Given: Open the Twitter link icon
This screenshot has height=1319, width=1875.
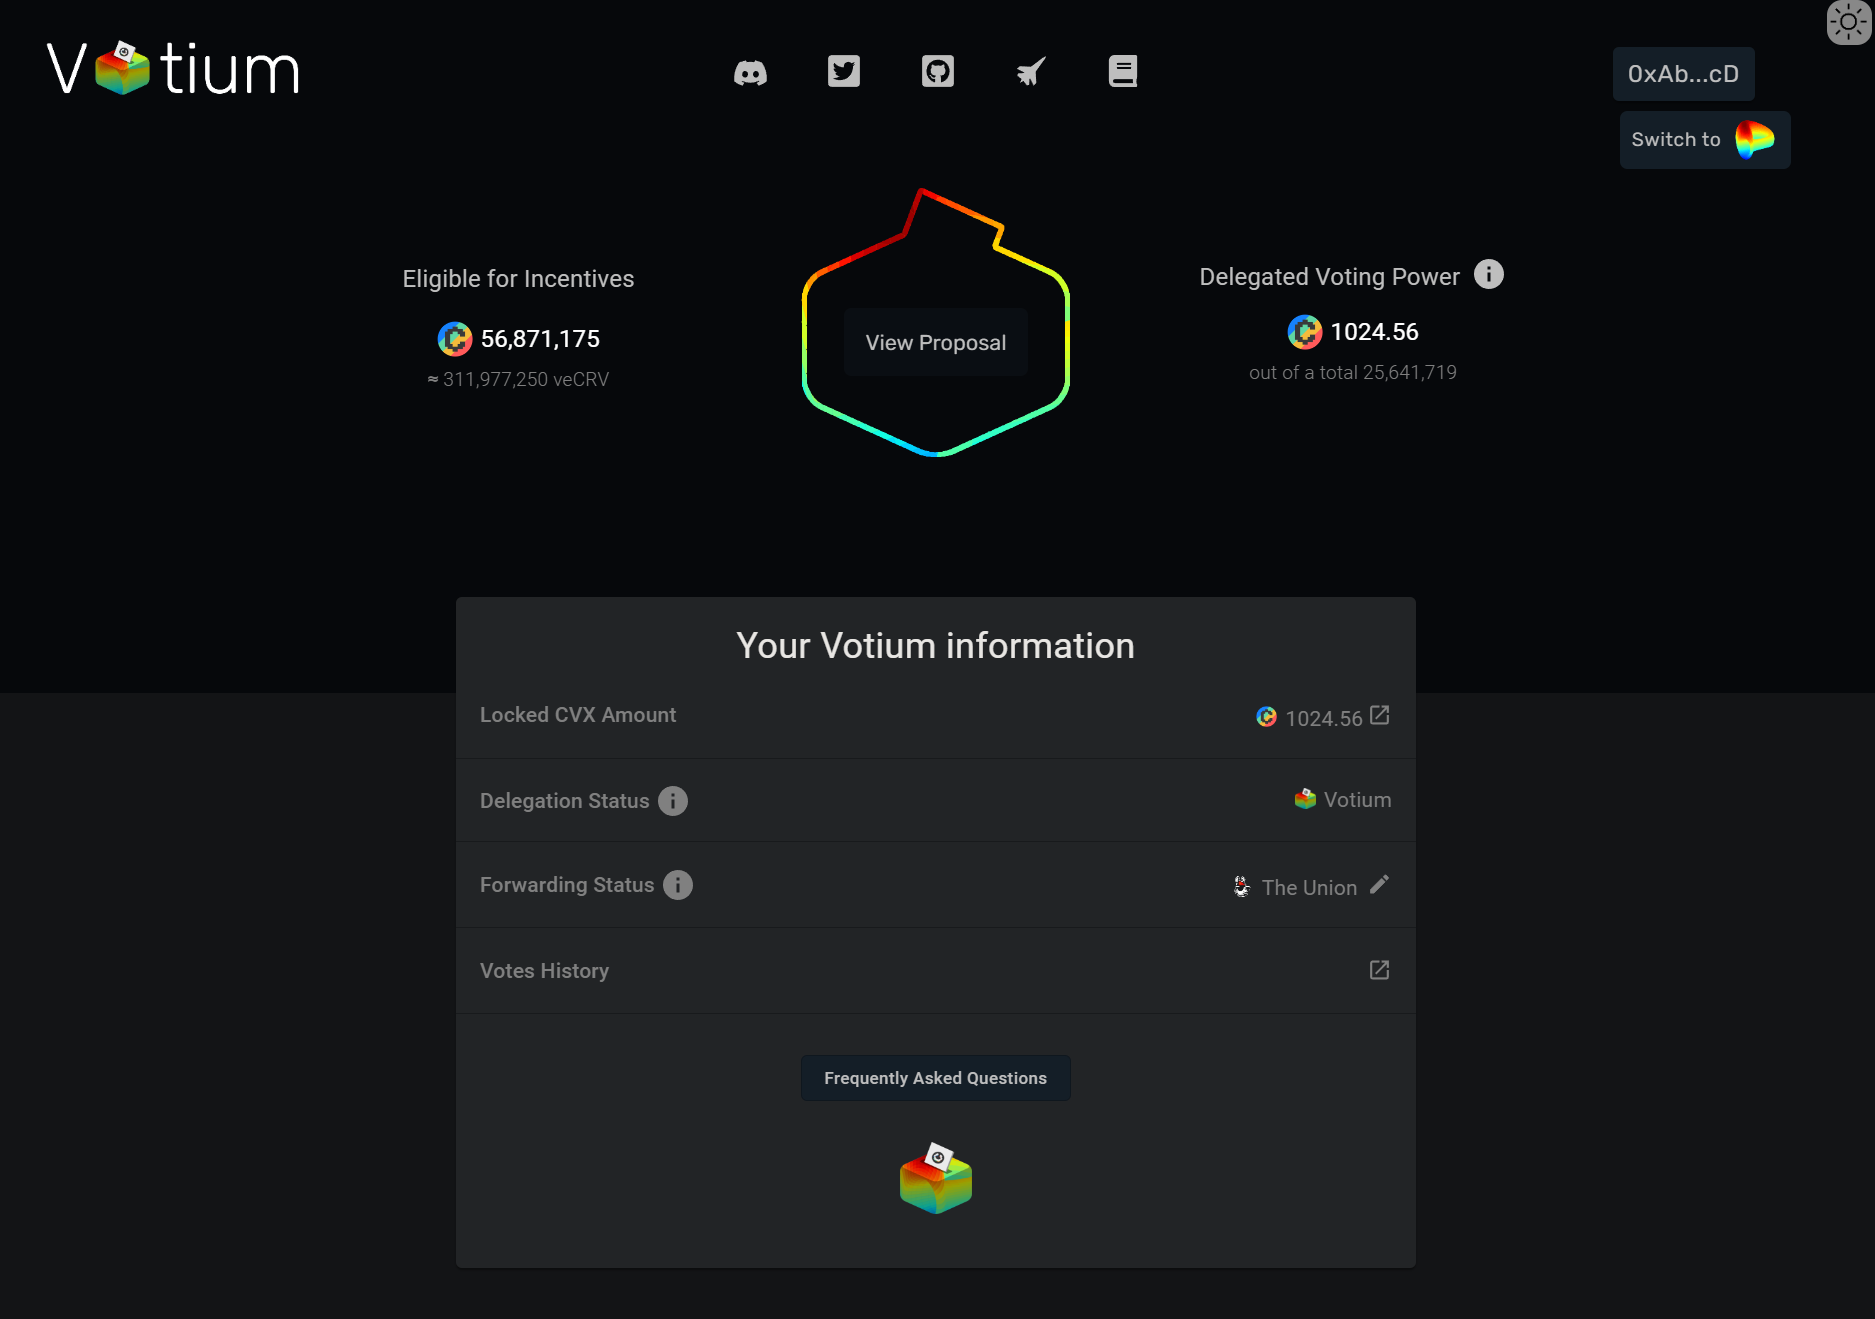Looking at the screenshot, I should click(844, 71).
